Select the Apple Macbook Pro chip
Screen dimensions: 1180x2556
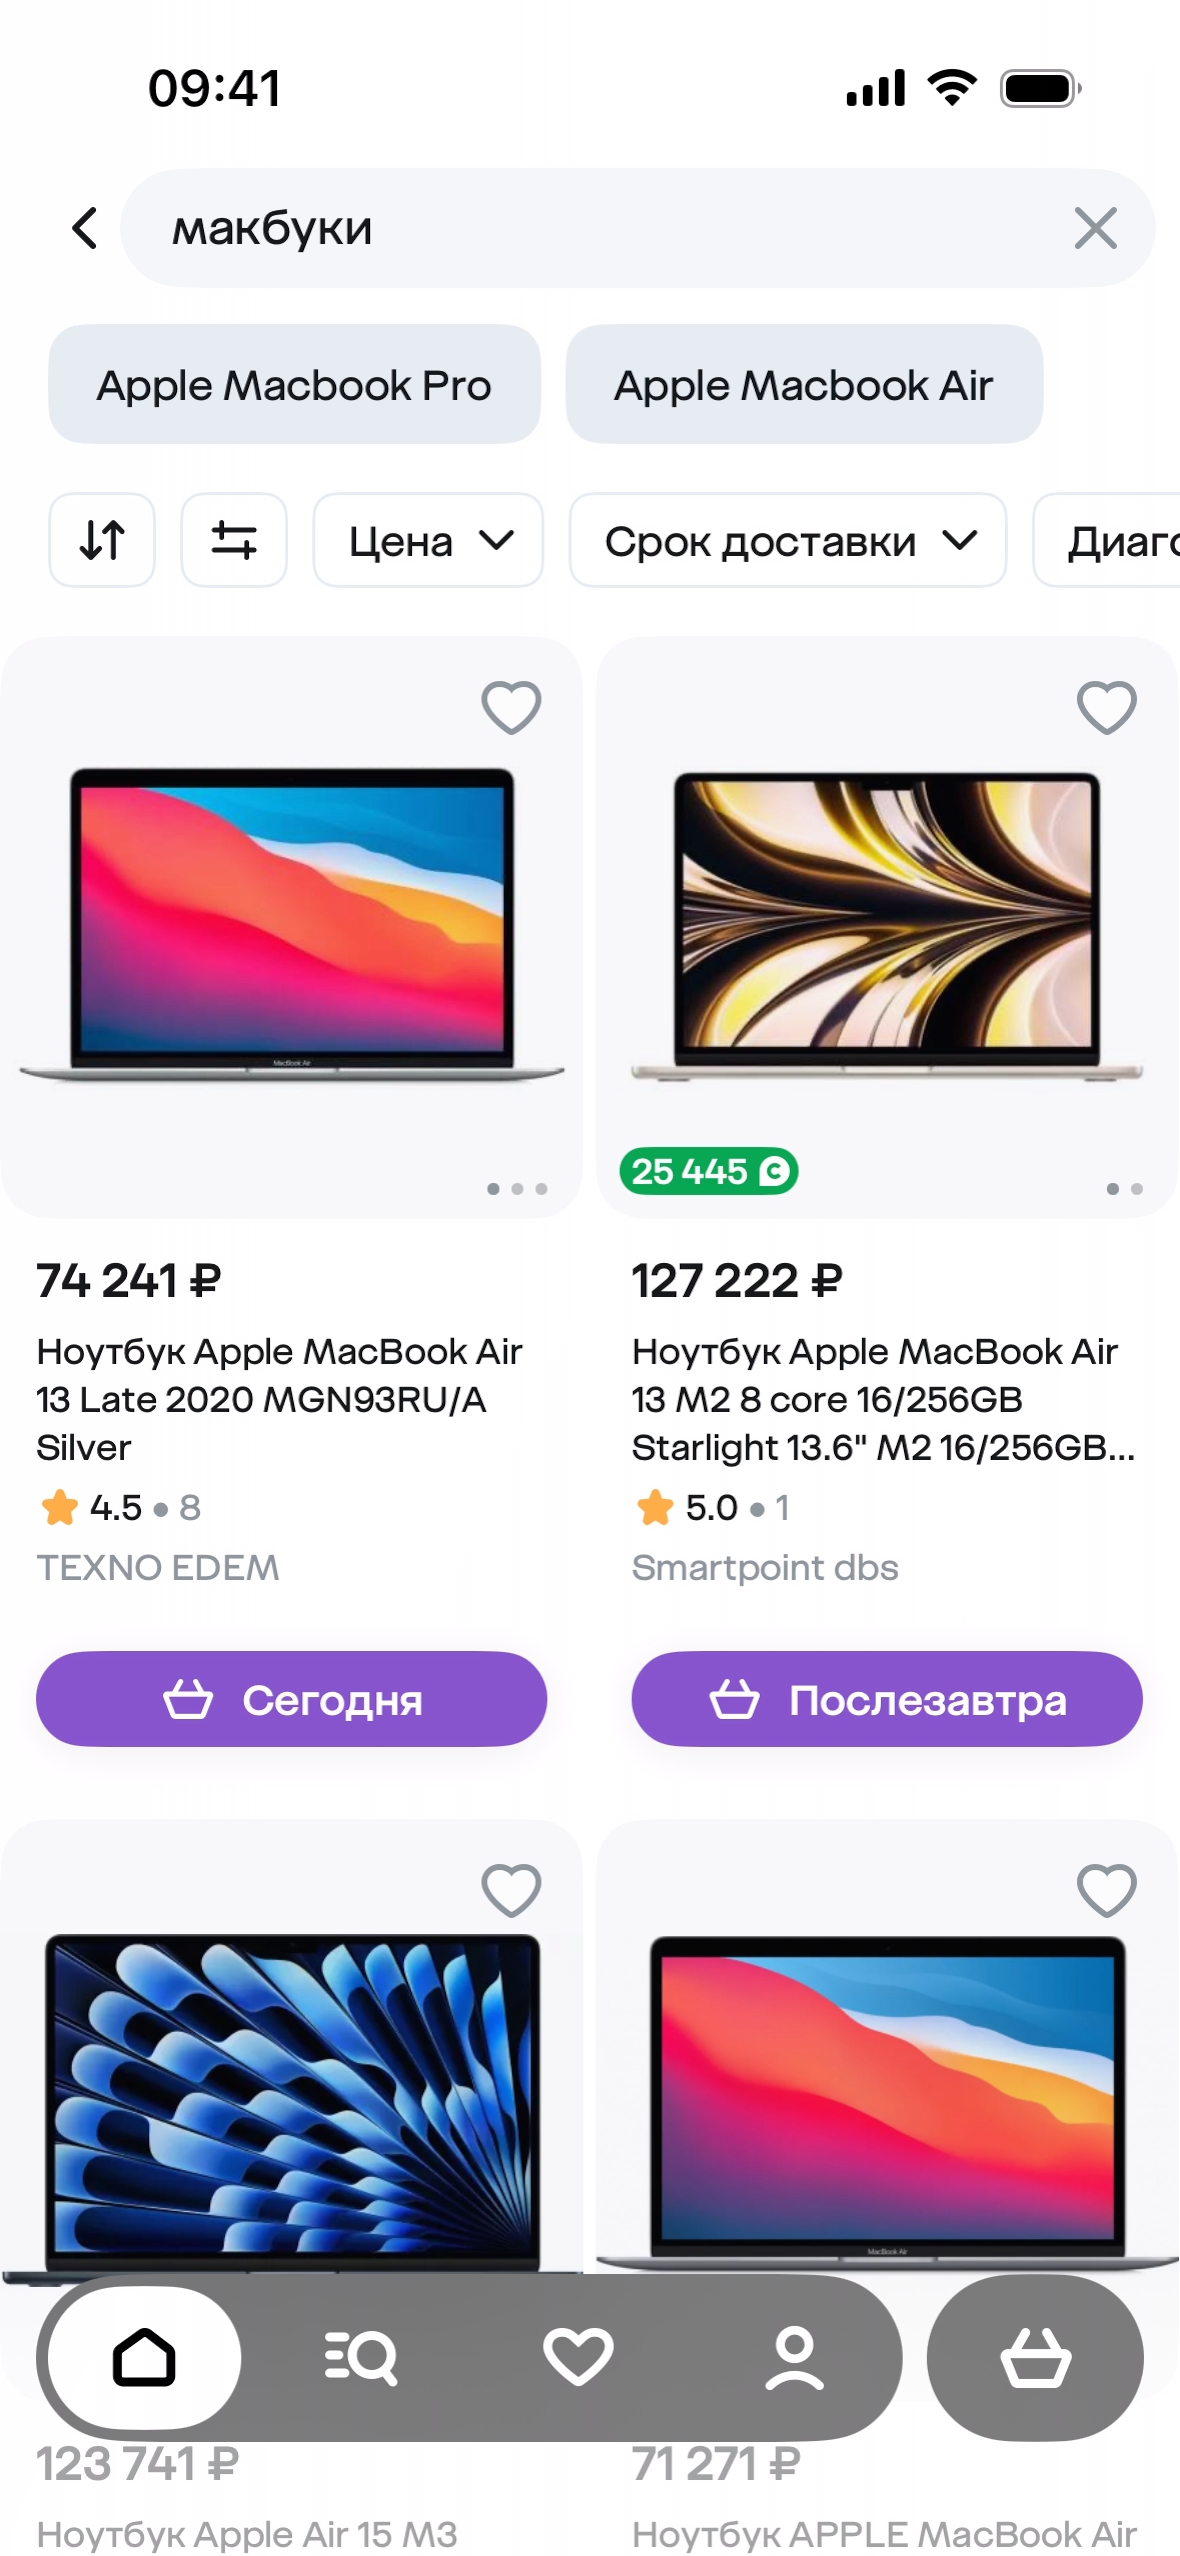click(294, 384)
